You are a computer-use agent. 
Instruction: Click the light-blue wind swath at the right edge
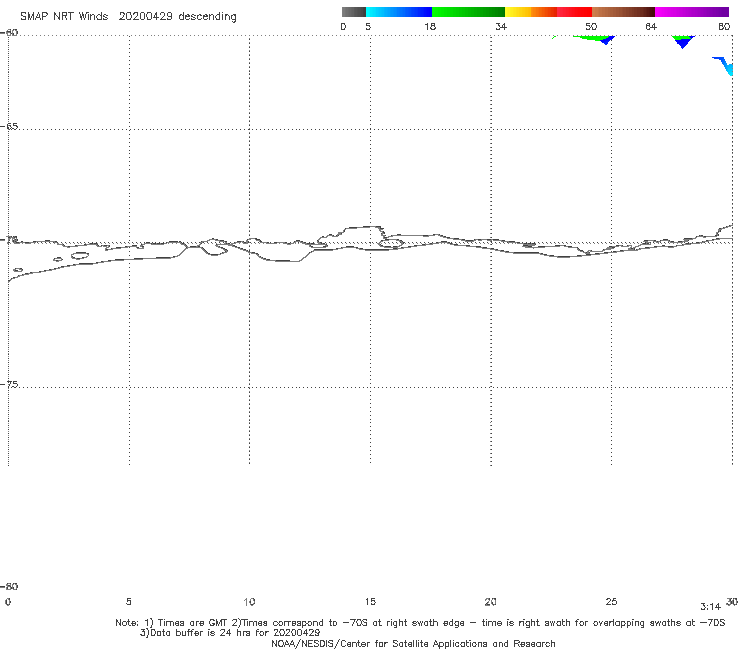[727, 66]
